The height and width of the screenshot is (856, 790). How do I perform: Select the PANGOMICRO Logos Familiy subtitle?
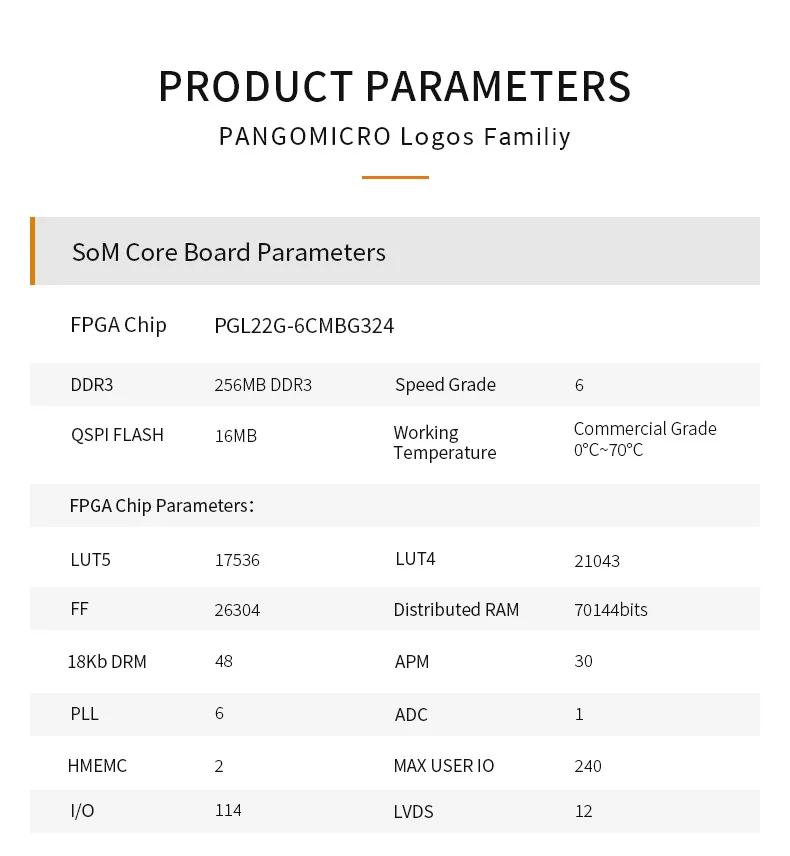(x=395, y=136)
